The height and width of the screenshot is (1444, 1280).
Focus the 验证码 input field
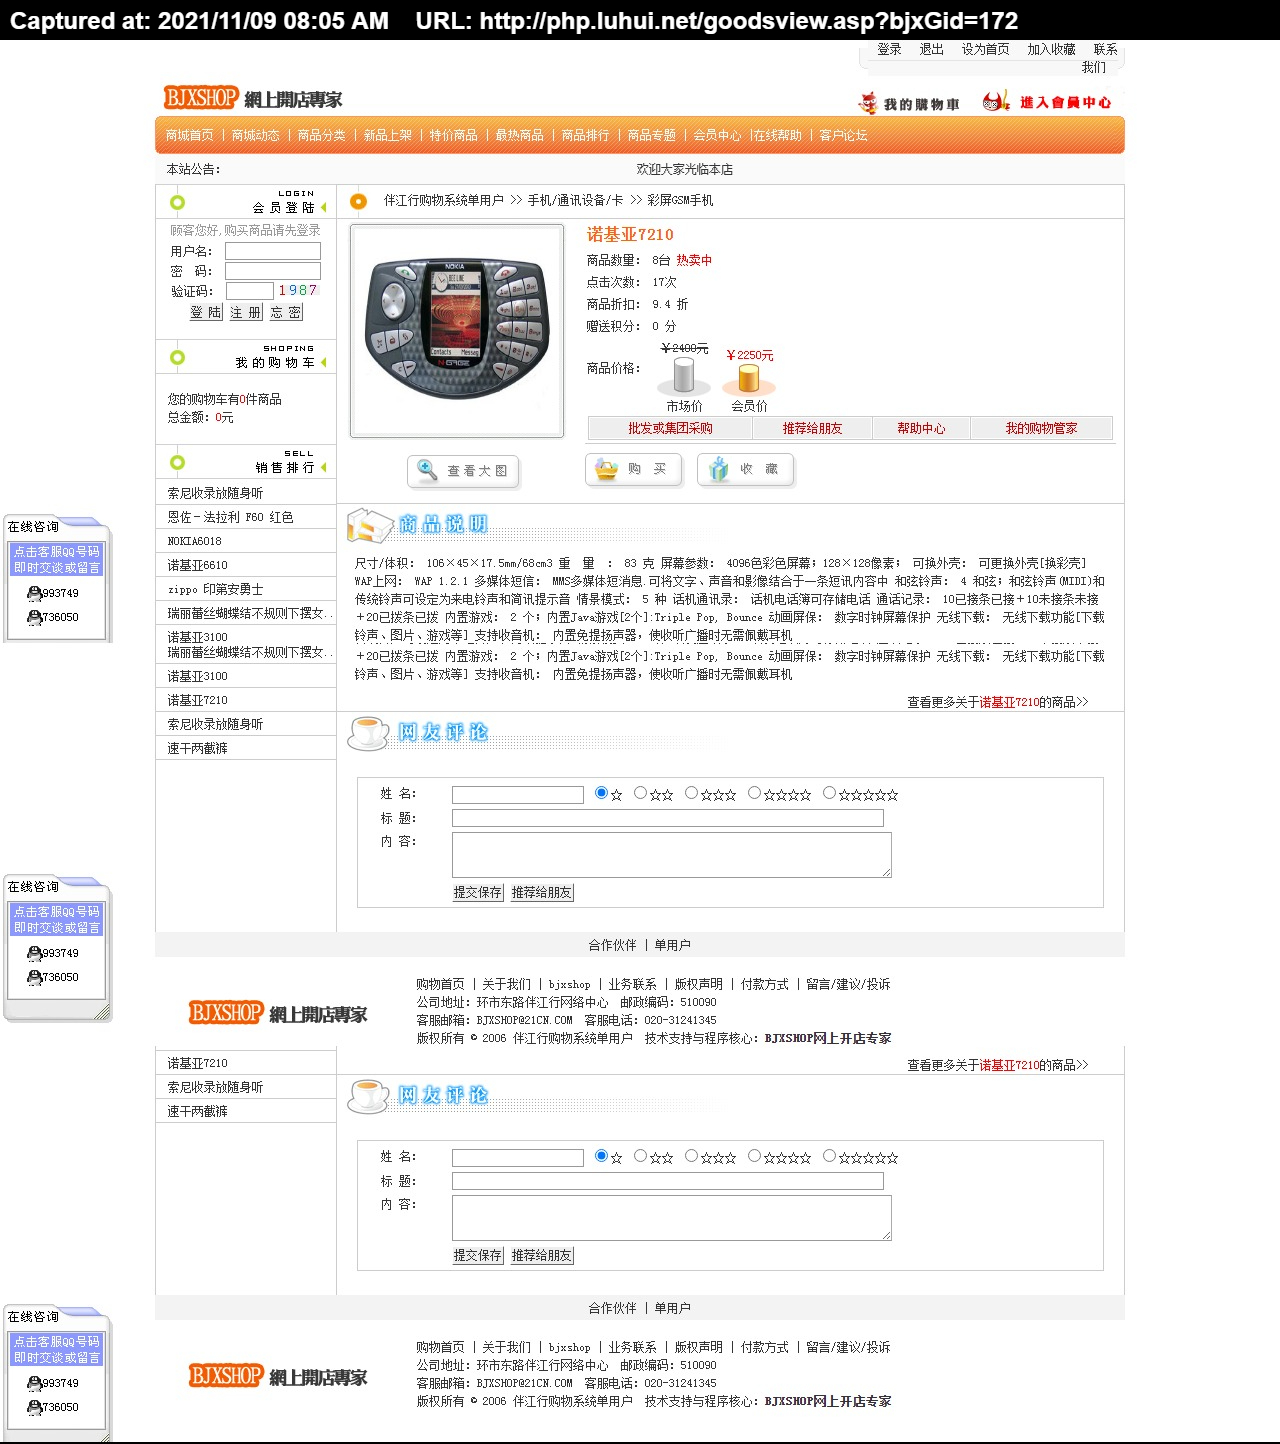point(250,291)
